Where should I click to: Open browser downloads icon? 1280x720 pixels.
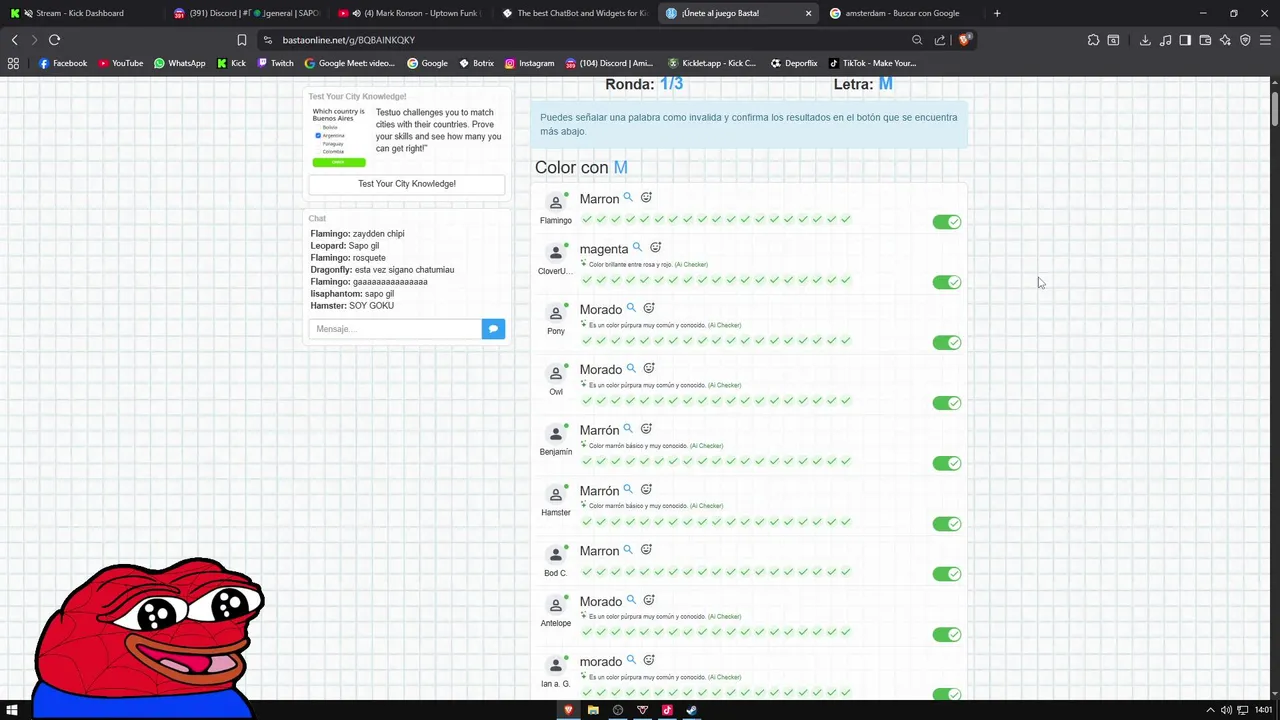[x=1145, y=40]
